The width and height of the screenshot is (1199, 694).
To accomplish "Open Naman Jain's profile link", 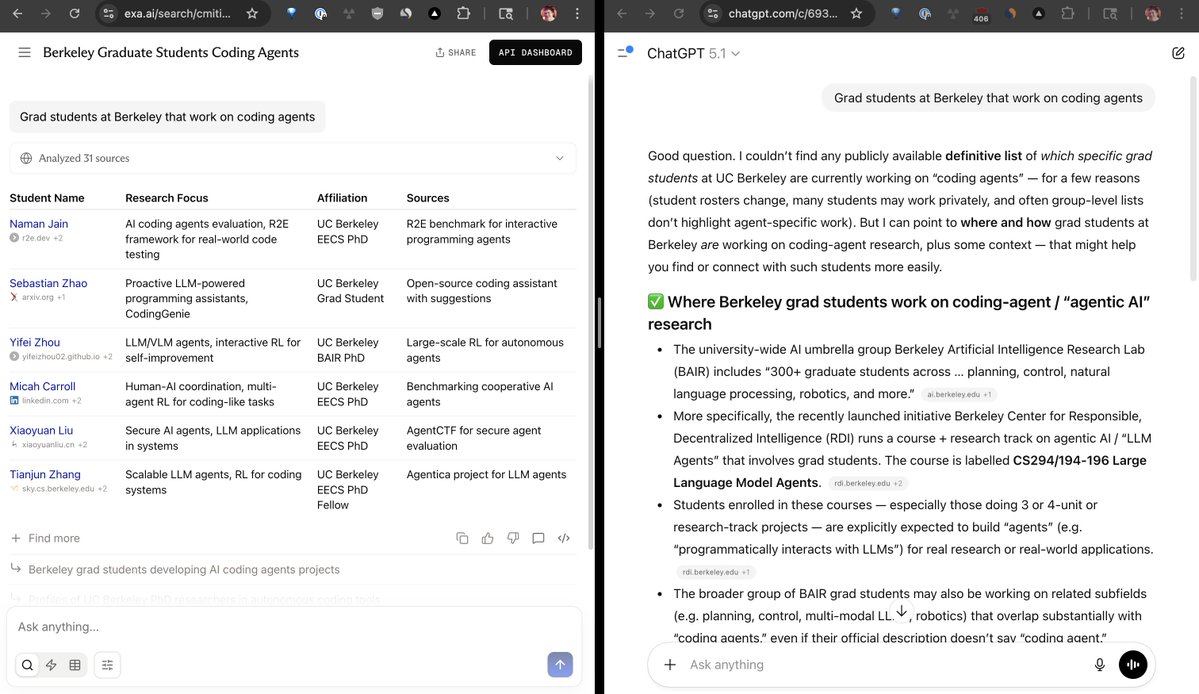I will point(39,224).
